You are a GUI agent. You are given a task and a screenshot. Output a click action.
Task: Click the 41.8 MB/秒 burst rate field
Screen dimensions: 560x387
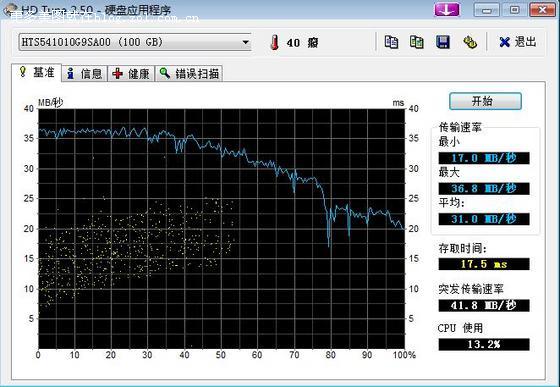click(484, 306)
